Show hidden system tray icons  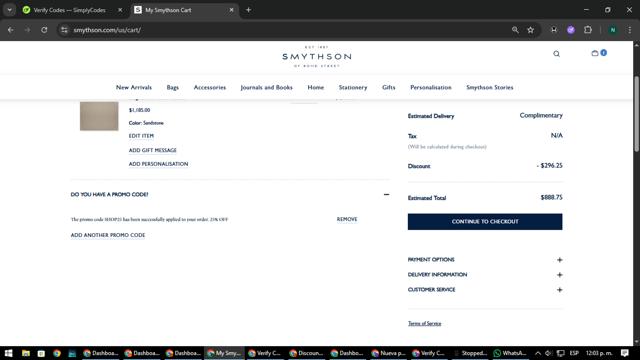[538, 353]
